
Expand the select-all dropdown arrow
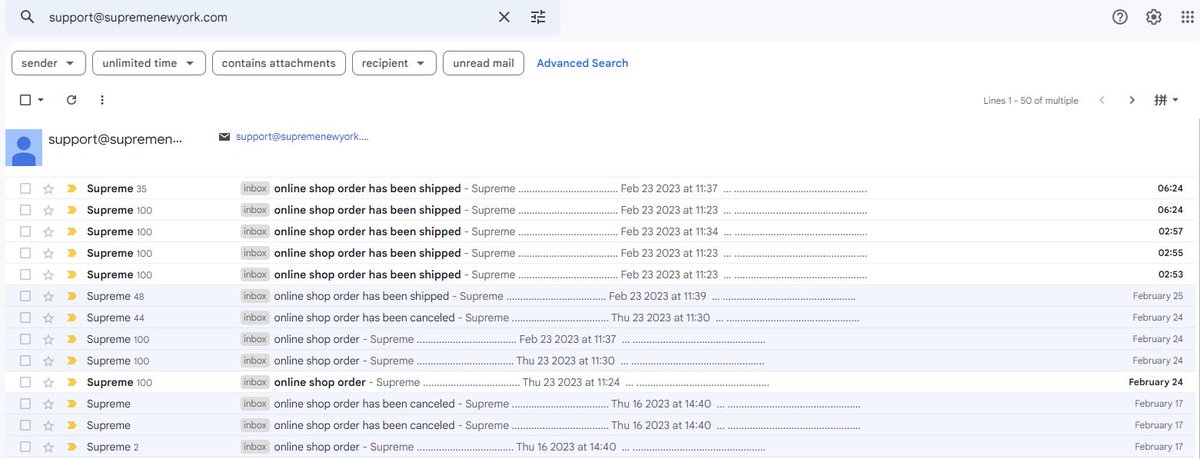pyautogui.click(x=41, y=100)
